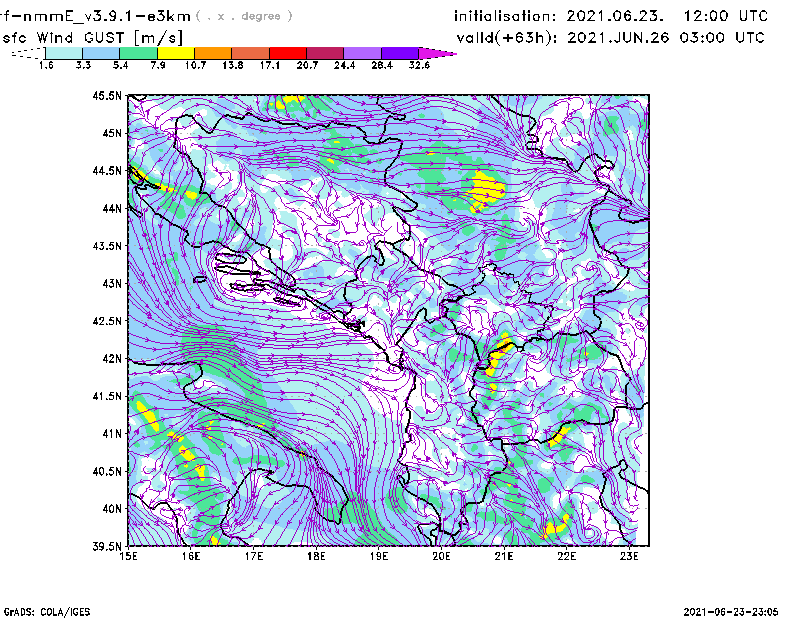Click the legend value 3.3

tap(83, 65)
